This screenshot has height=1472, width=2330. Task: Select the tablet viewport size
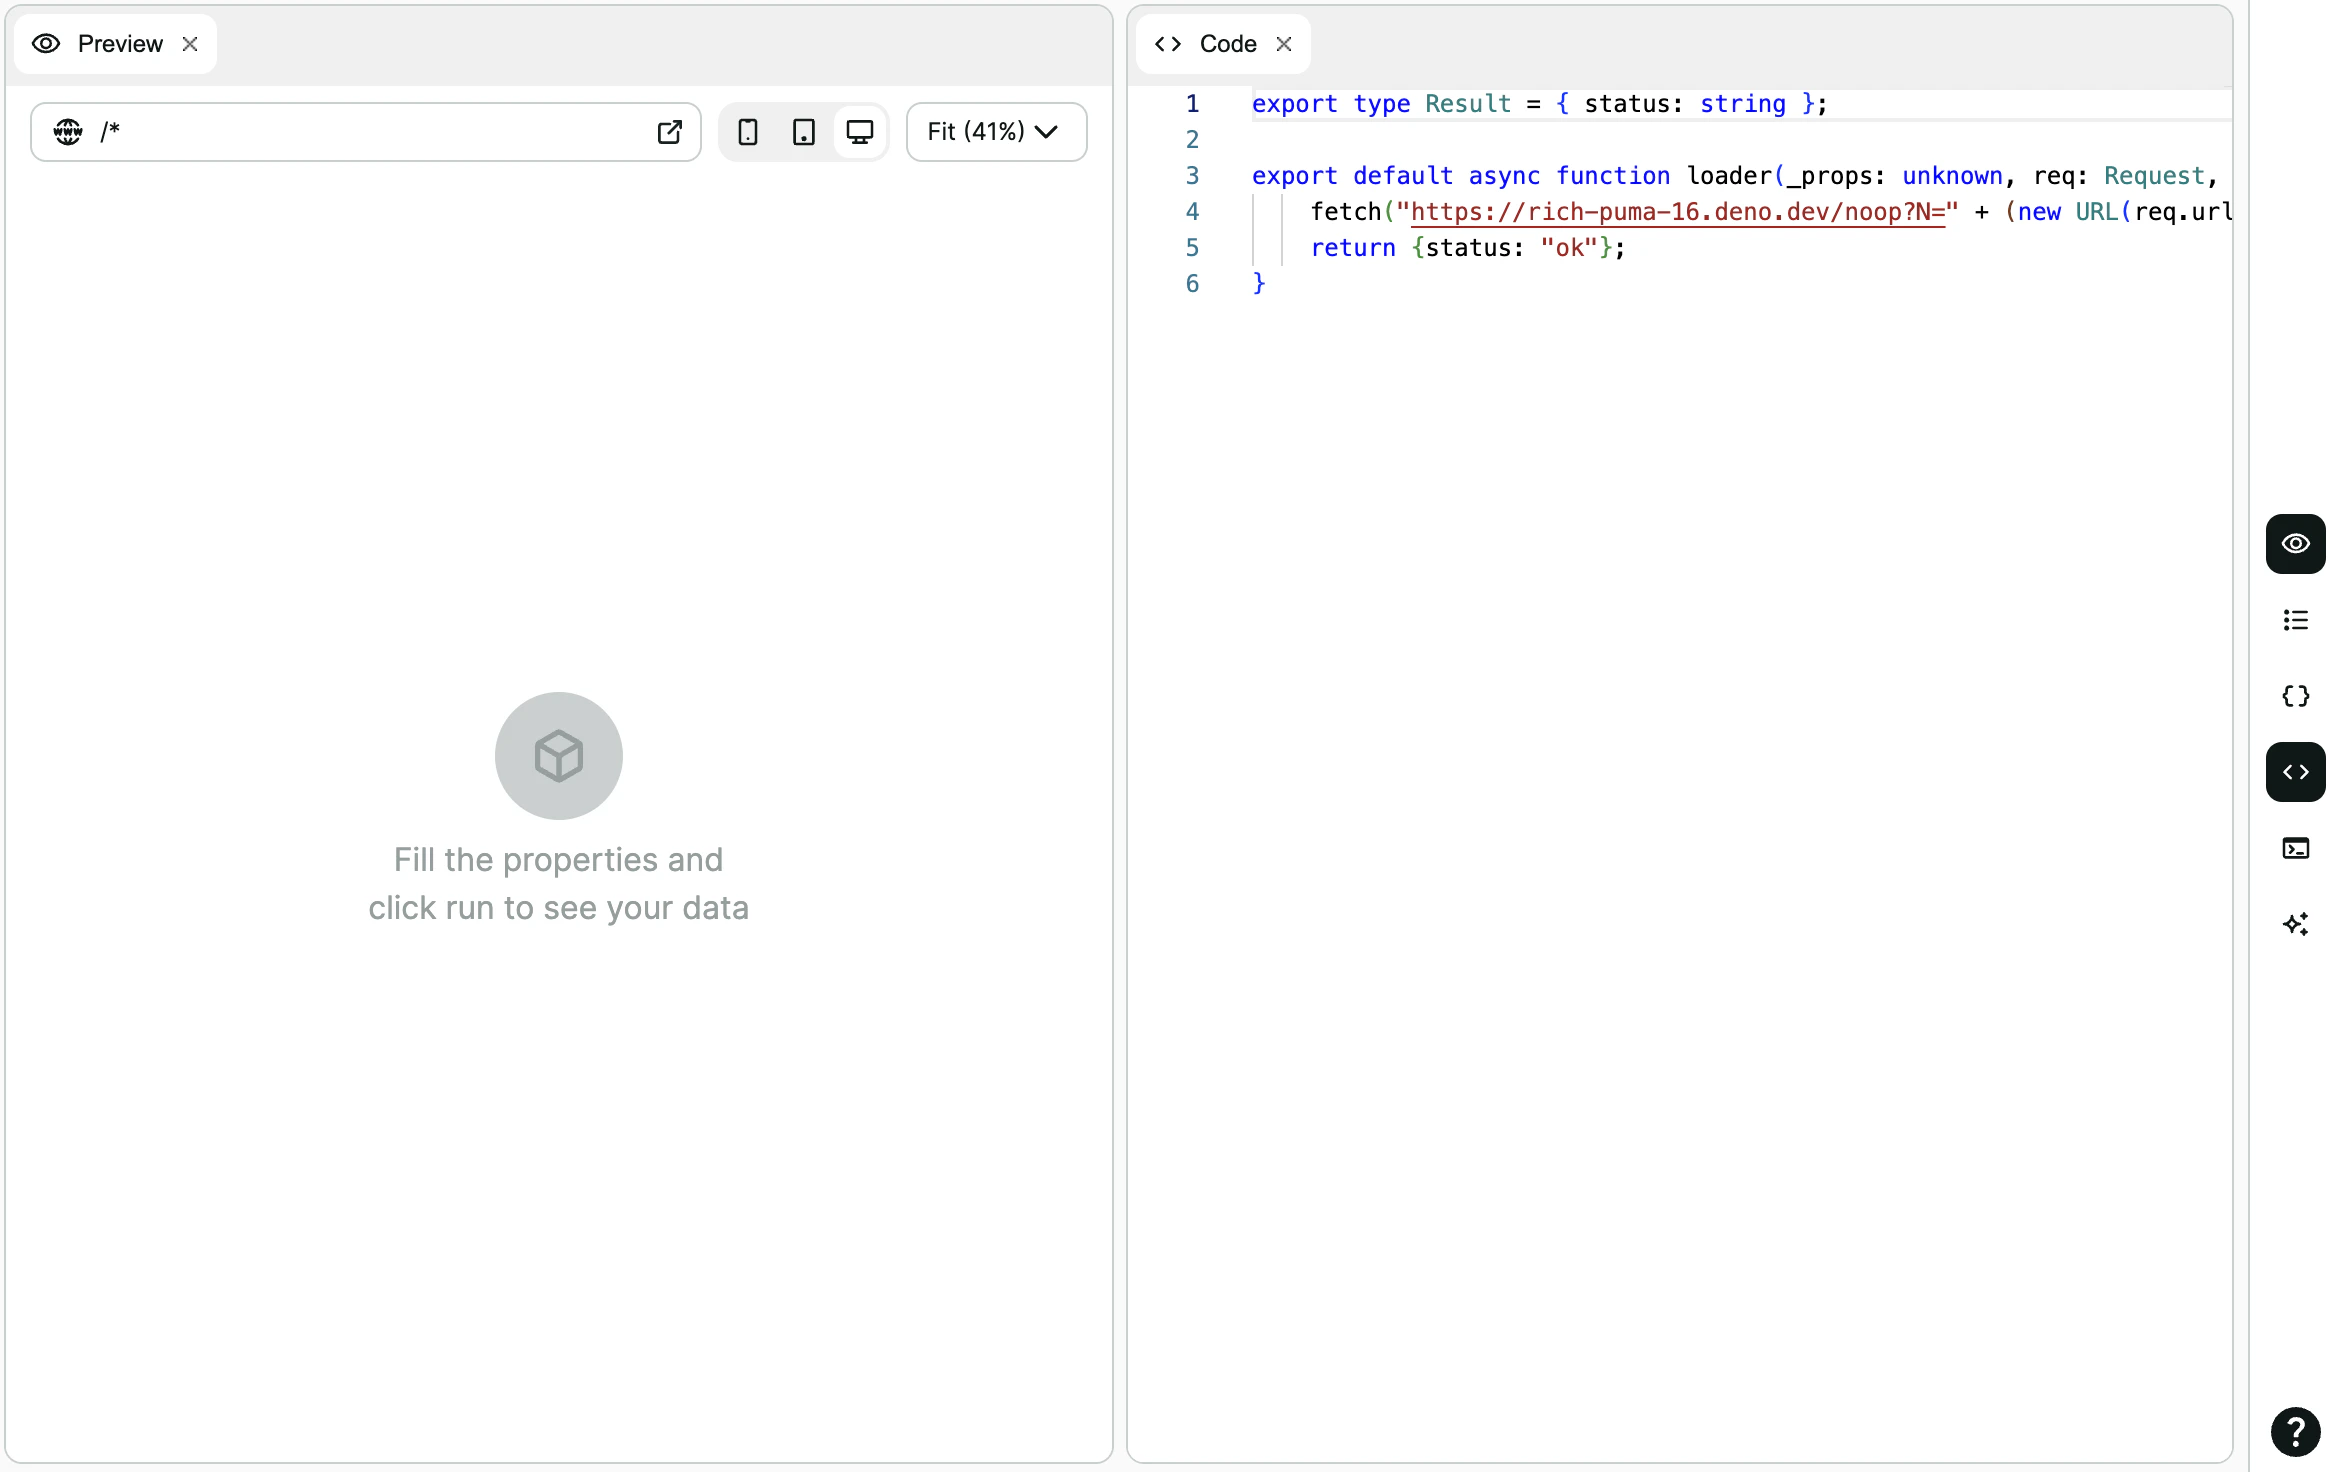(x=804, y=131)
